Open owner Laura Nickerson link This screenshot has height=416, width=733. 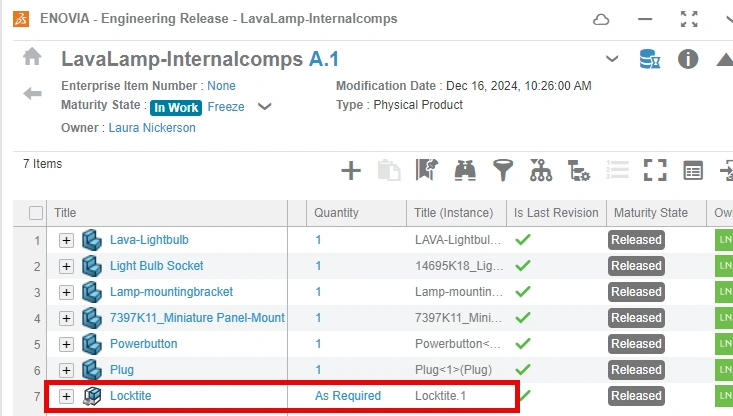[151, 128]
